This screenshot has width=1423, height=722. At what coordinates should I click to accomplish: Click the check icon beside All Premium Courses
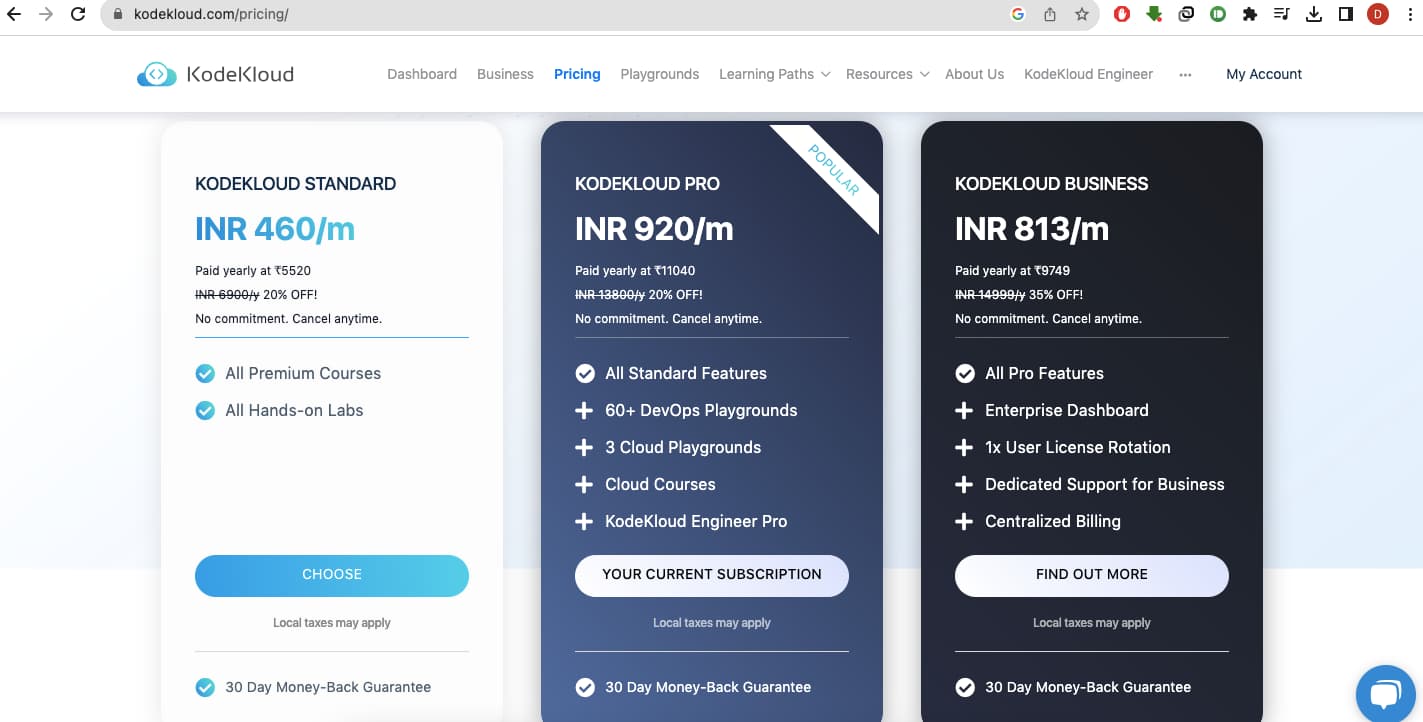pos(205,374)
